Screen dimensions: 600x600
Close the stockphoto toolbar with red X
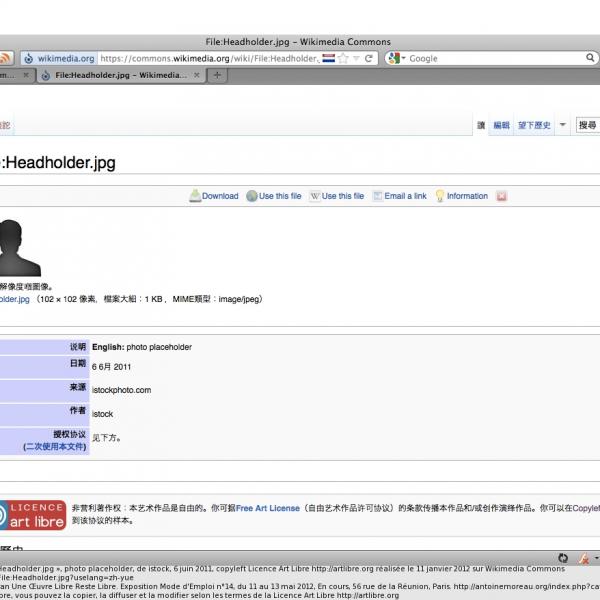501,196
